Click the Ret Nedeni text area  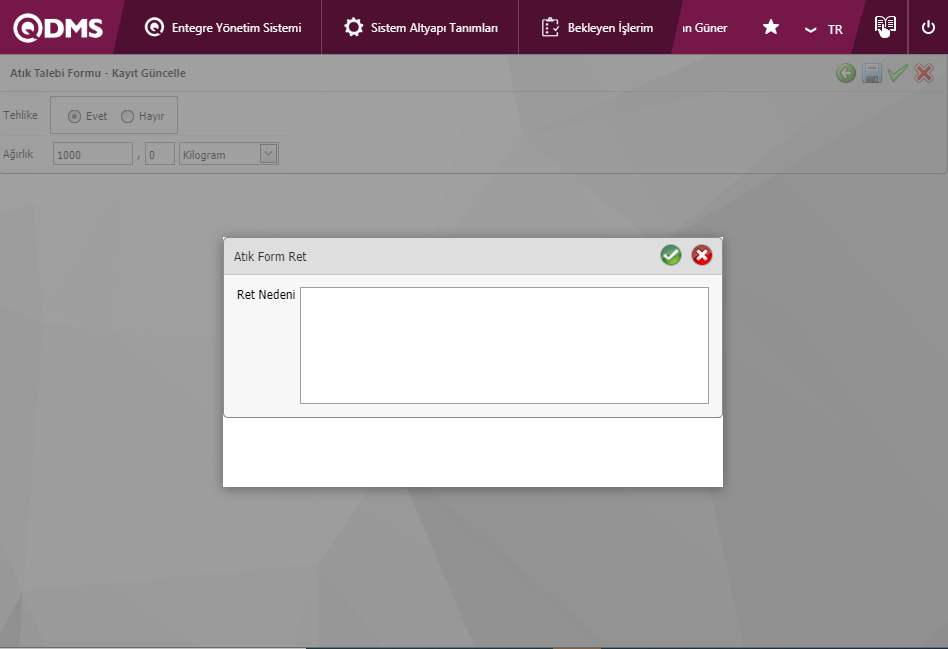pos(504,345)
